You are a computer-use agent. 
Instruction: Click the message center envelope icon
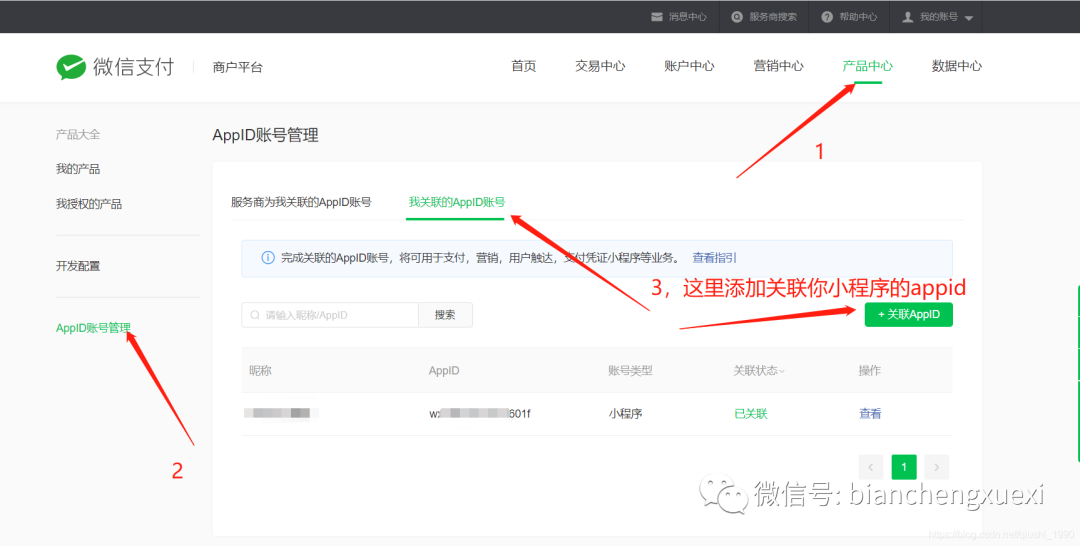tap(656, 17)
